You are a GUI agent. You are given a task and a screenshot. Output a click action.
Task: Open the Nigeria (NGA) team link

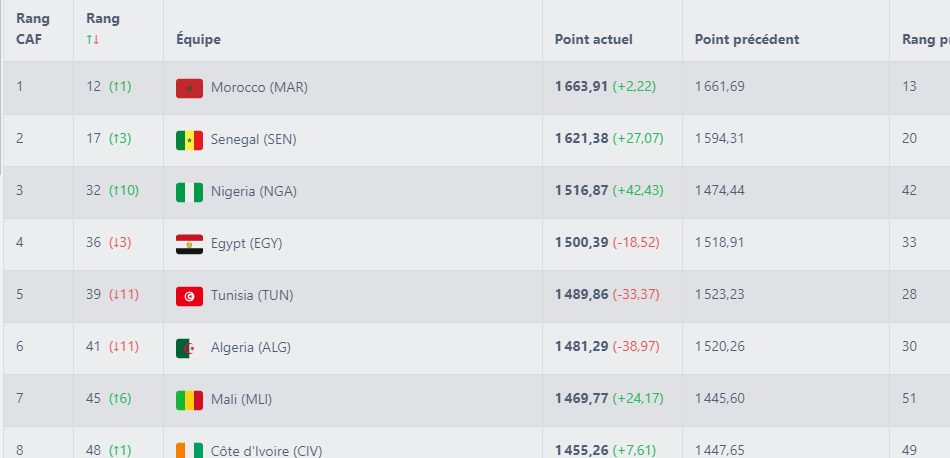coord(253,191)
